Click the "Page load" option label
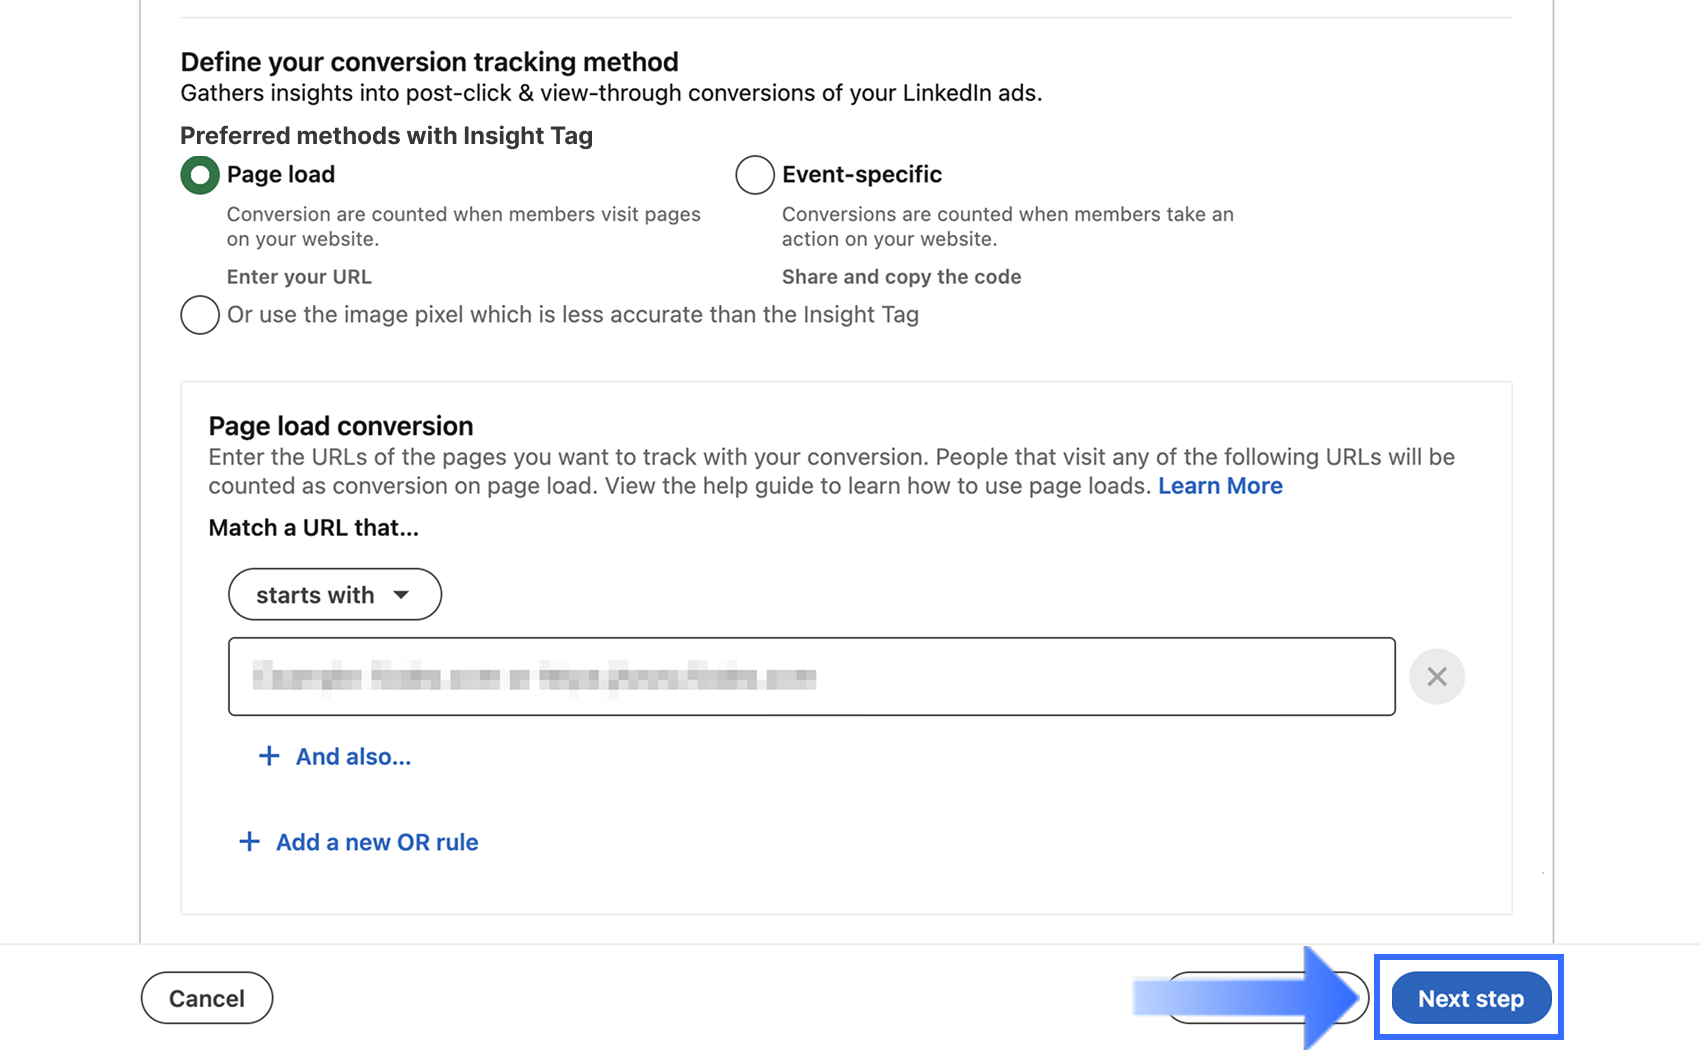Image resolution: width=1700 pixels, height=1050 pixels. (x=281, y=175)
